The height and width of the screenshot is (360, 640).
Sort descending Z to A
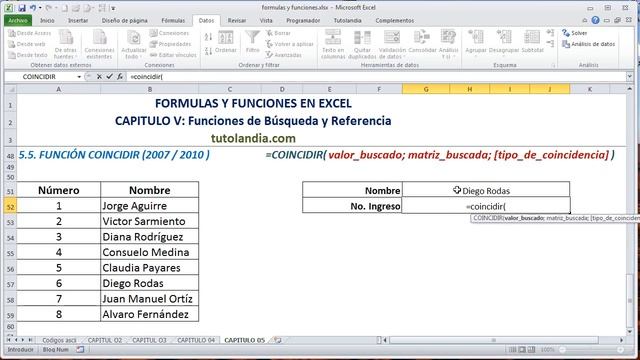point(208,51)
